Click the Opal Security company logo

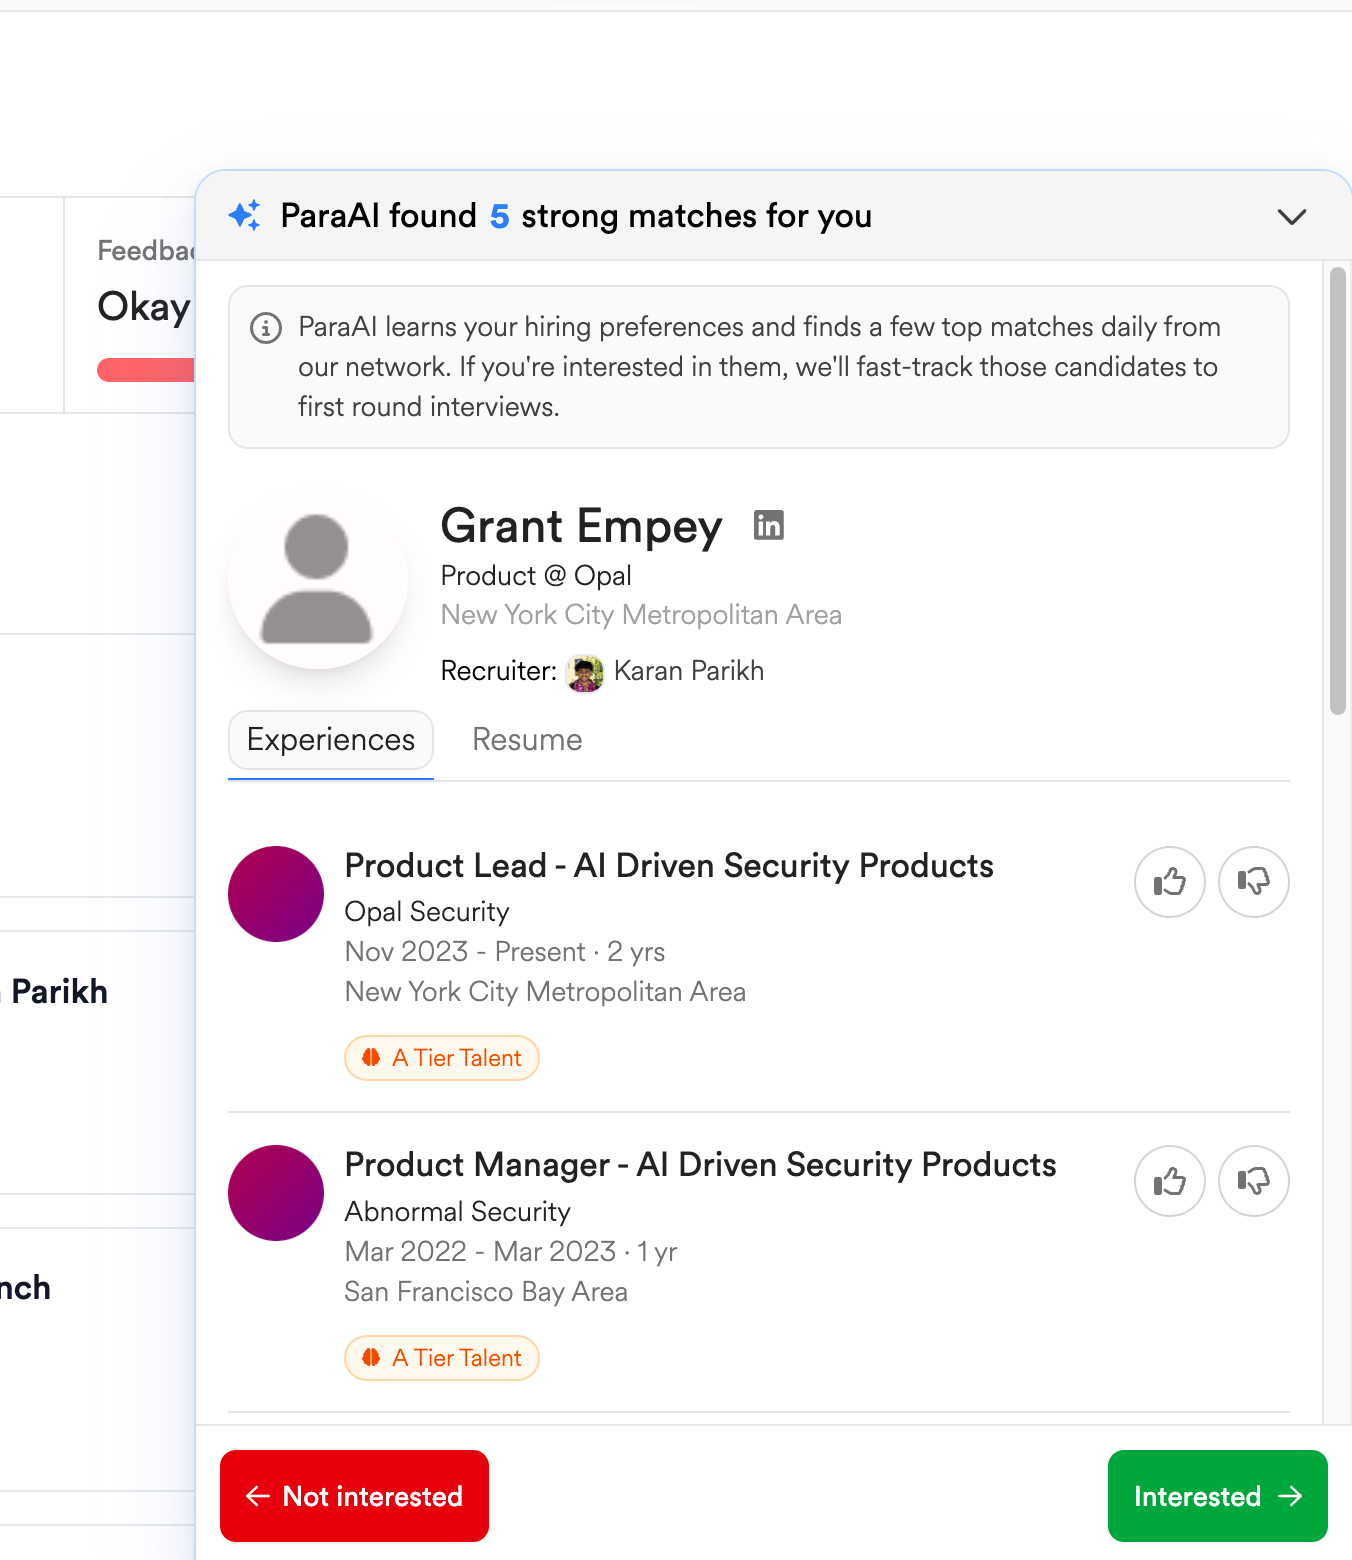click(x=276, y=894)
